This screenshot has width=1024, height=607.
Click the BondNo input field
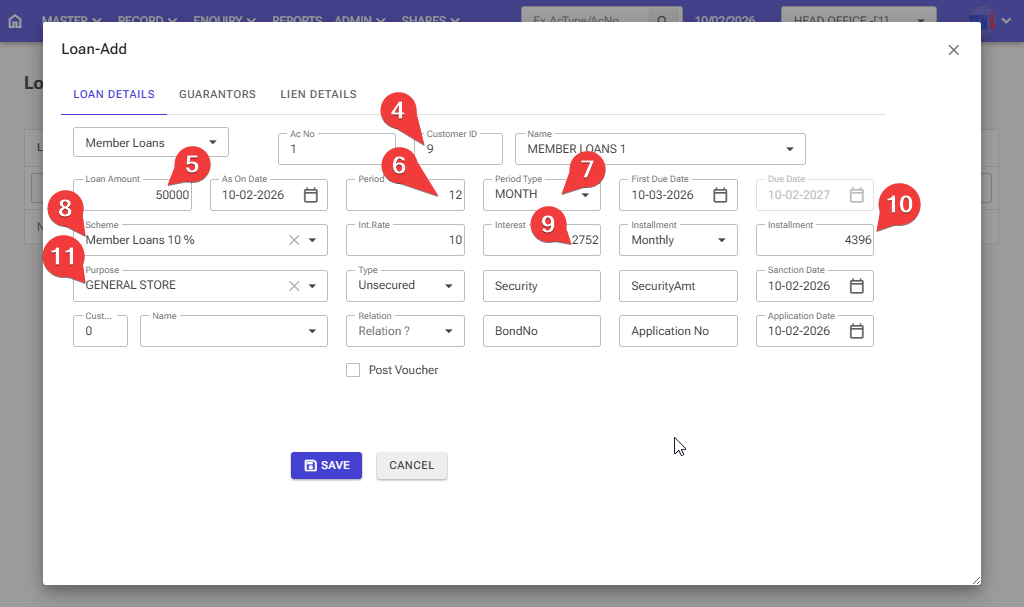pos(541,331)
